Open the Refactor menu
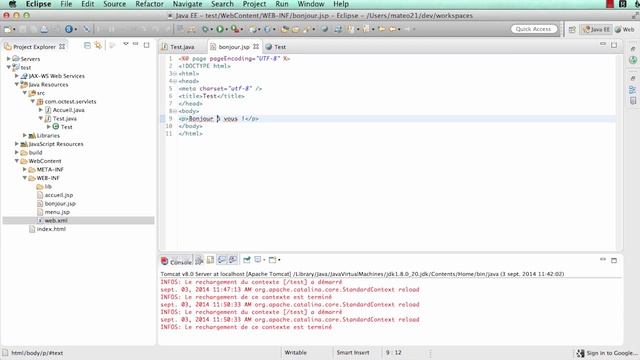This screenshot has width=640, height=360. click(149, 4)
